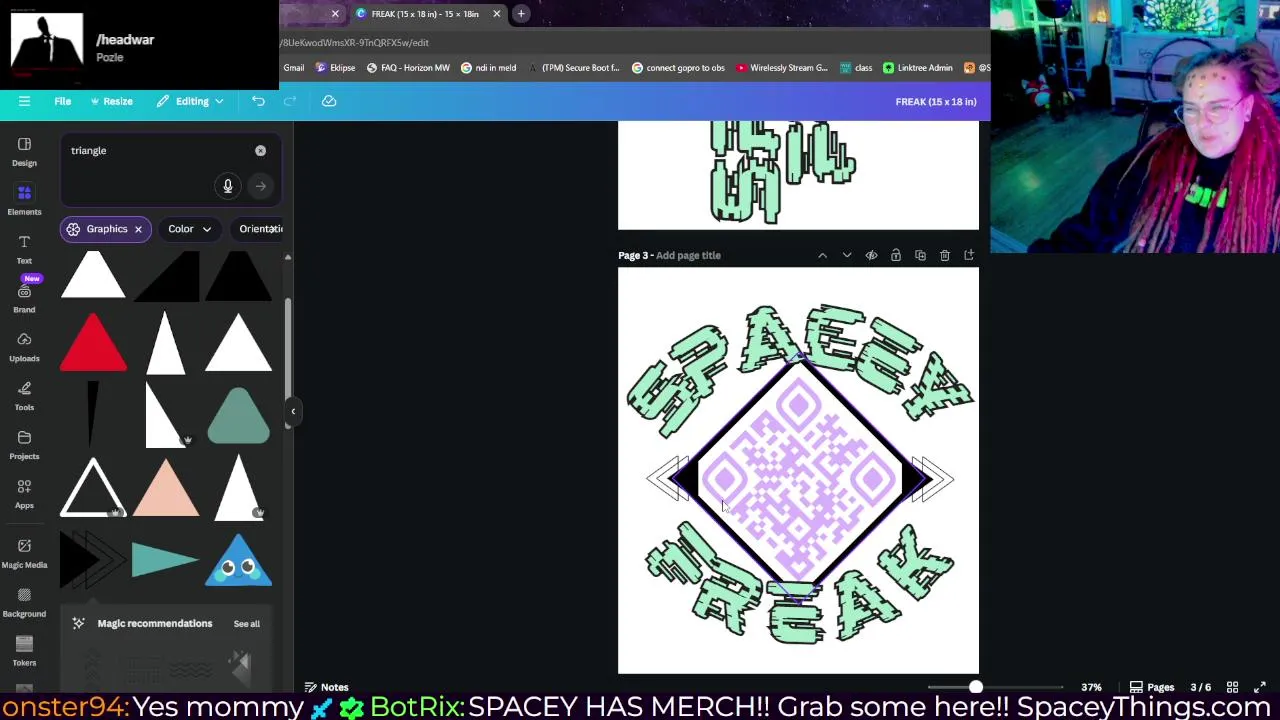1280x720 pixels.
Task: Hide Page 3 with the eye icon
Action: [x=871, y=255]
